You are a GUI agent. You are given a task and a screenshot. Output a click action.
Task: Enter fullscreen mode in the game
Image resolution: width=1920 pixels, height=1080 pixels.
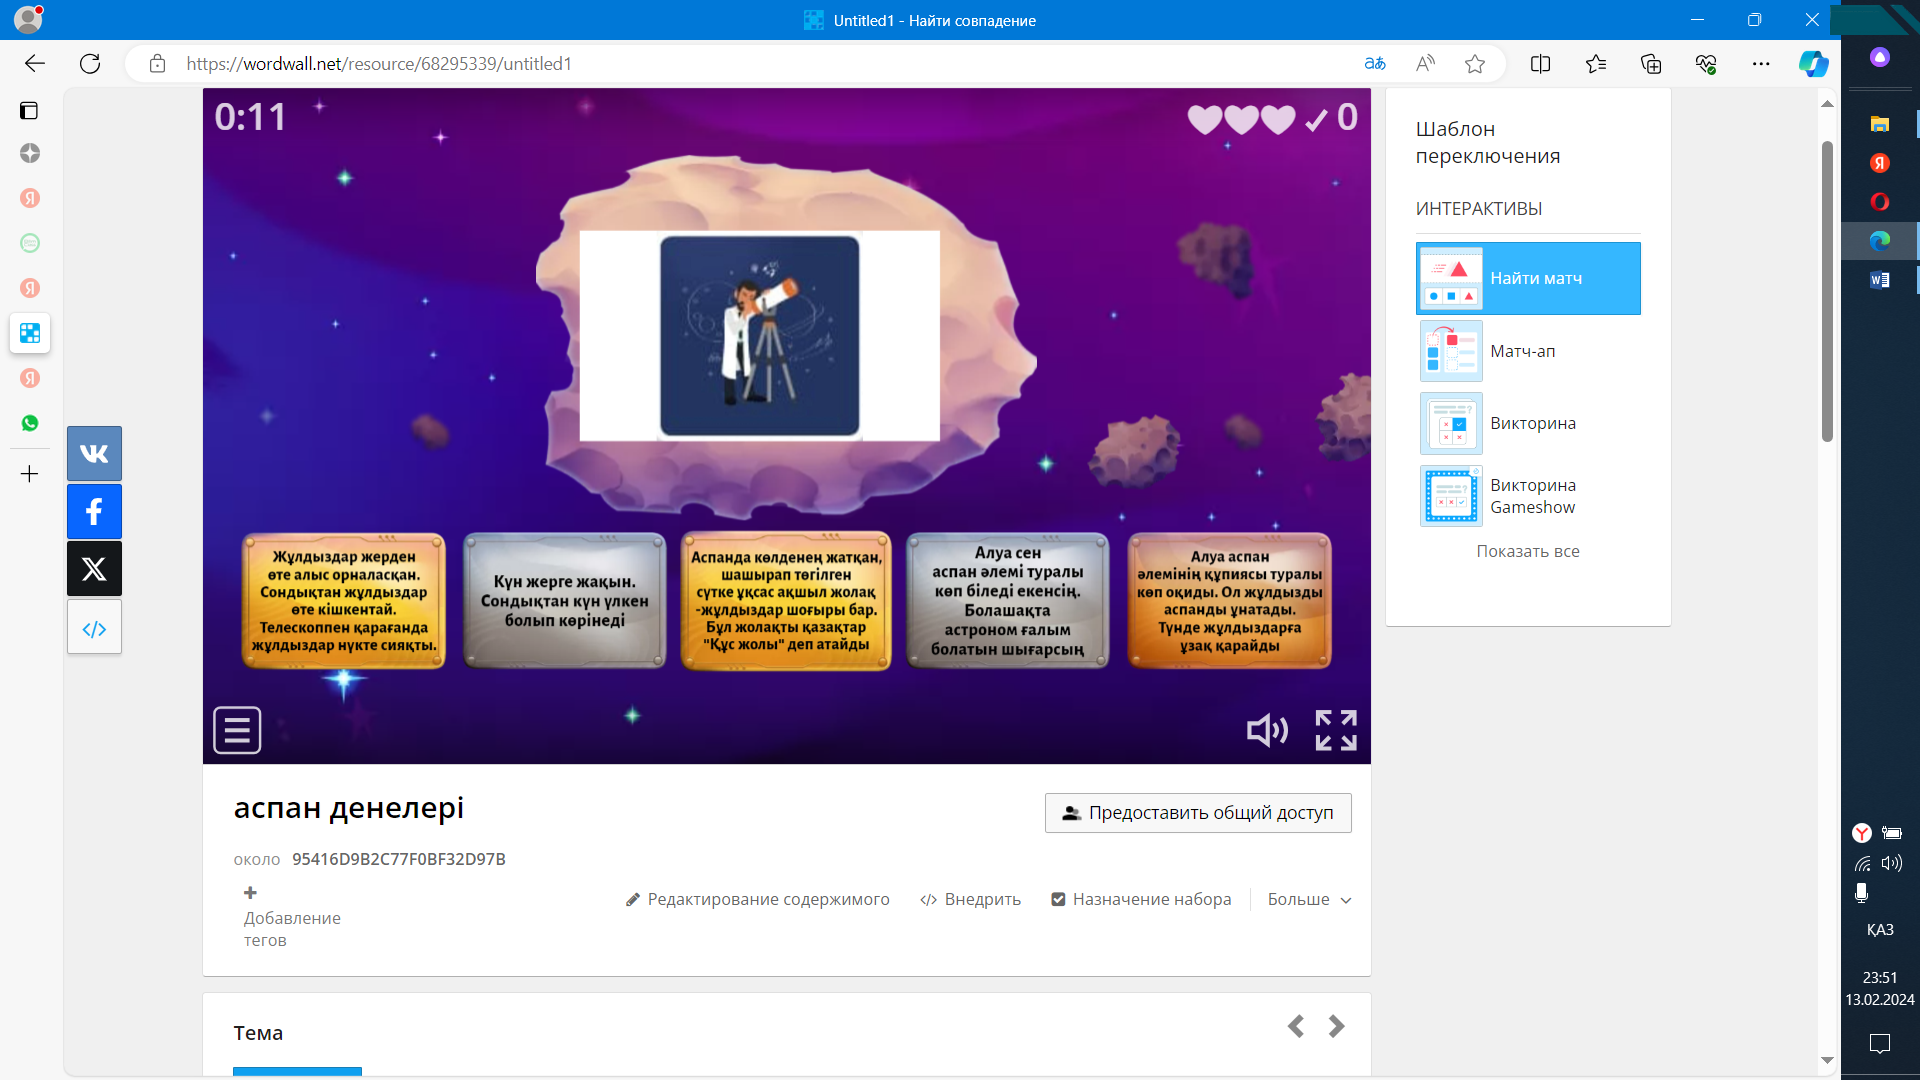click(1336, 730)
